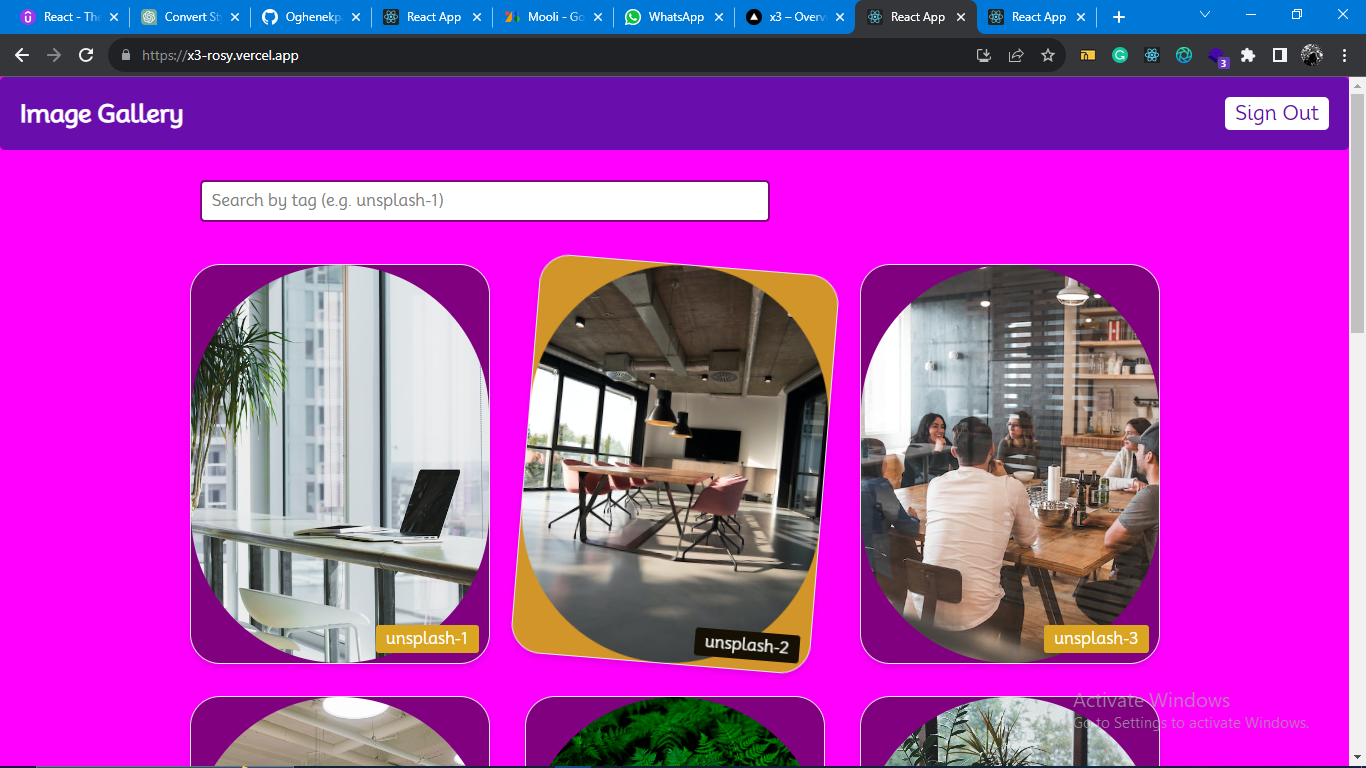Click the vertical page scrollbar thumb

pyautogui.click(x=1357, y=213)
